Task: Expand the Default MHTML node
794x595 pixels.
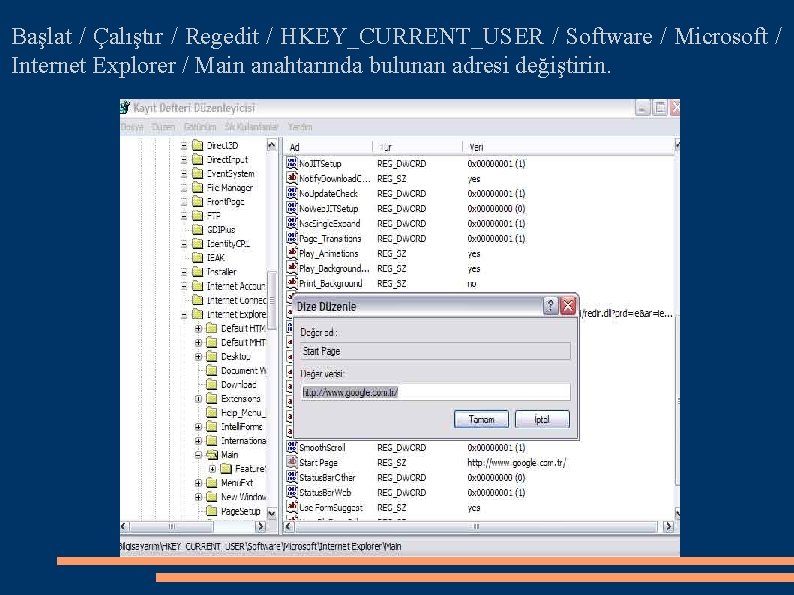Action: [x=198, y=342]
